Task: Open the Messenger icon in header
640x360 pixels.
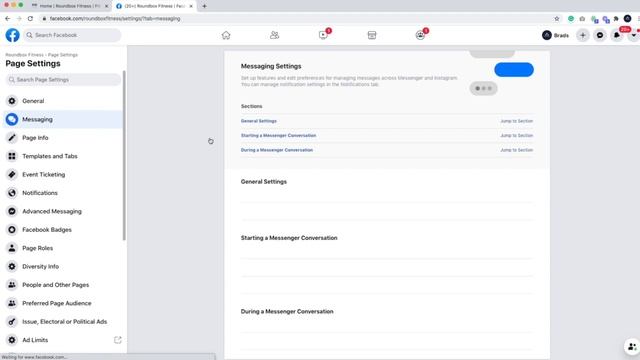Action: (x=600, y=35)
